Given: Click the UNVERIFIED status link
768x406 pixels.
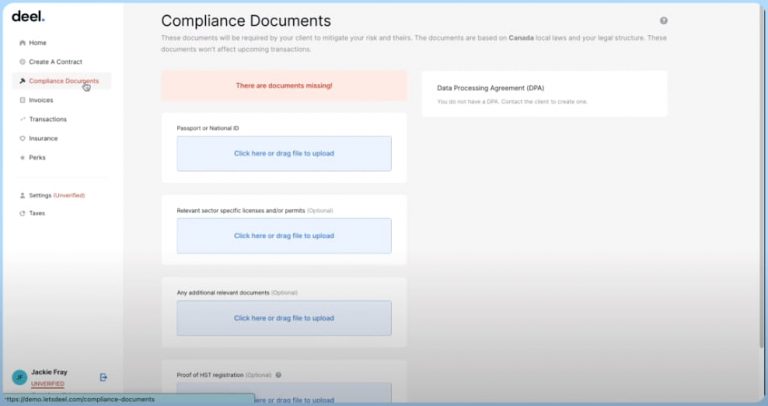Looking at the screenshot, I should (47, 383).
